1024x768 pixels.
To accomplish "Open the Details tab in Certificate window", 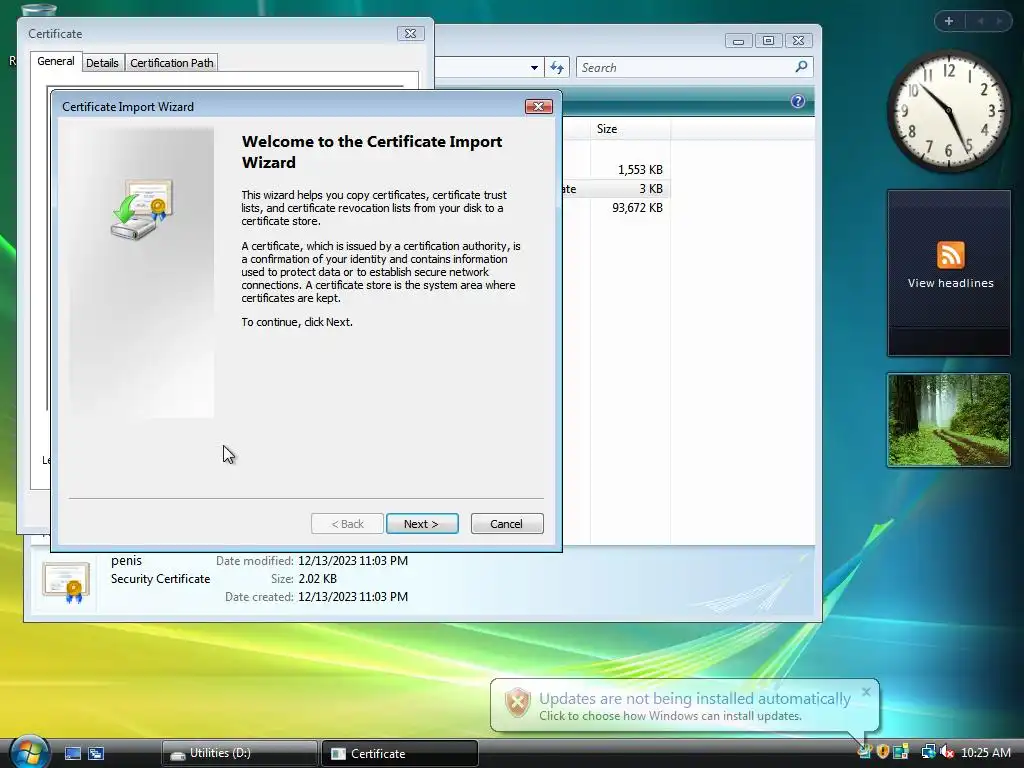I will 103,63.
